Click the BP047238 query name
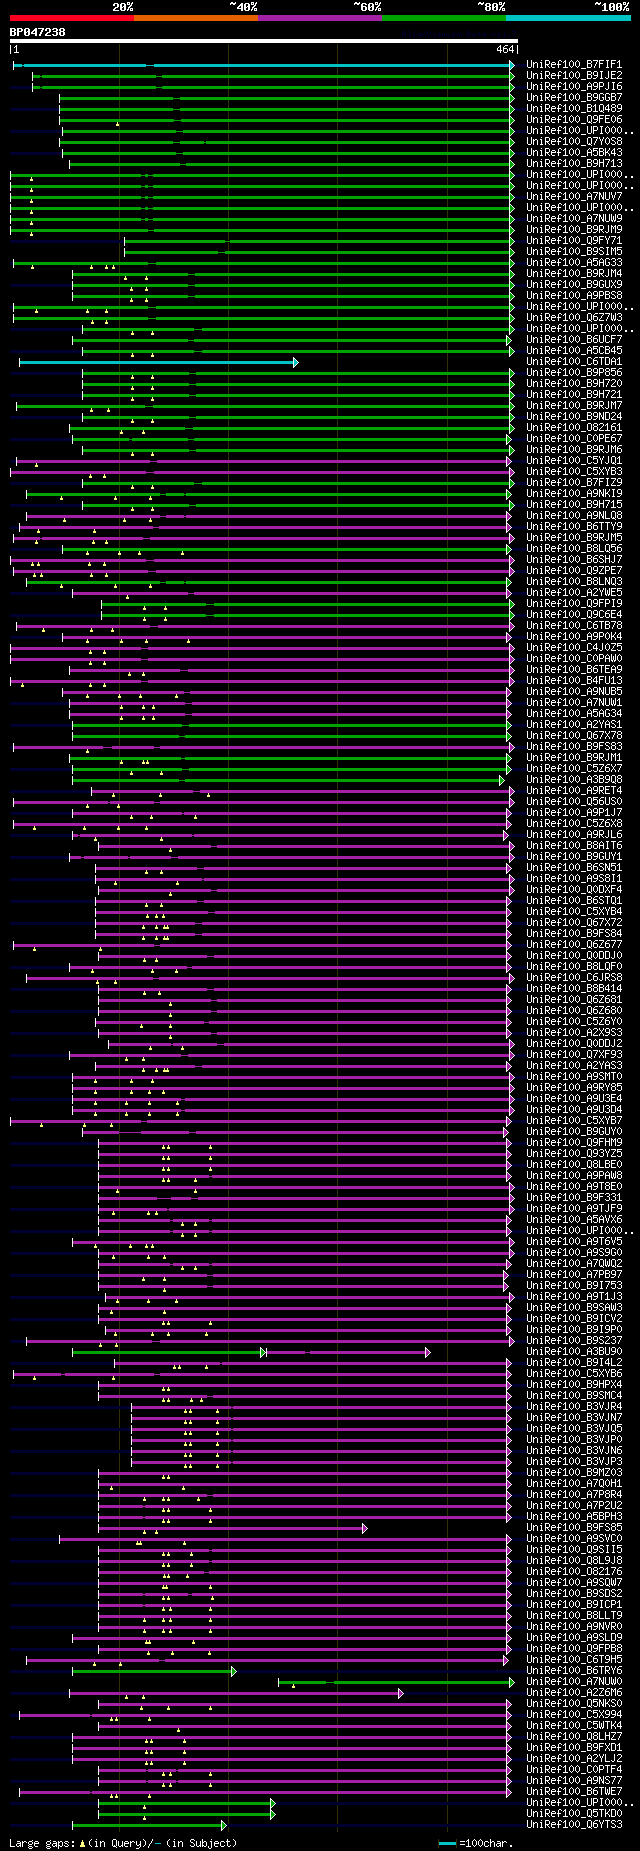 (38, 32)
